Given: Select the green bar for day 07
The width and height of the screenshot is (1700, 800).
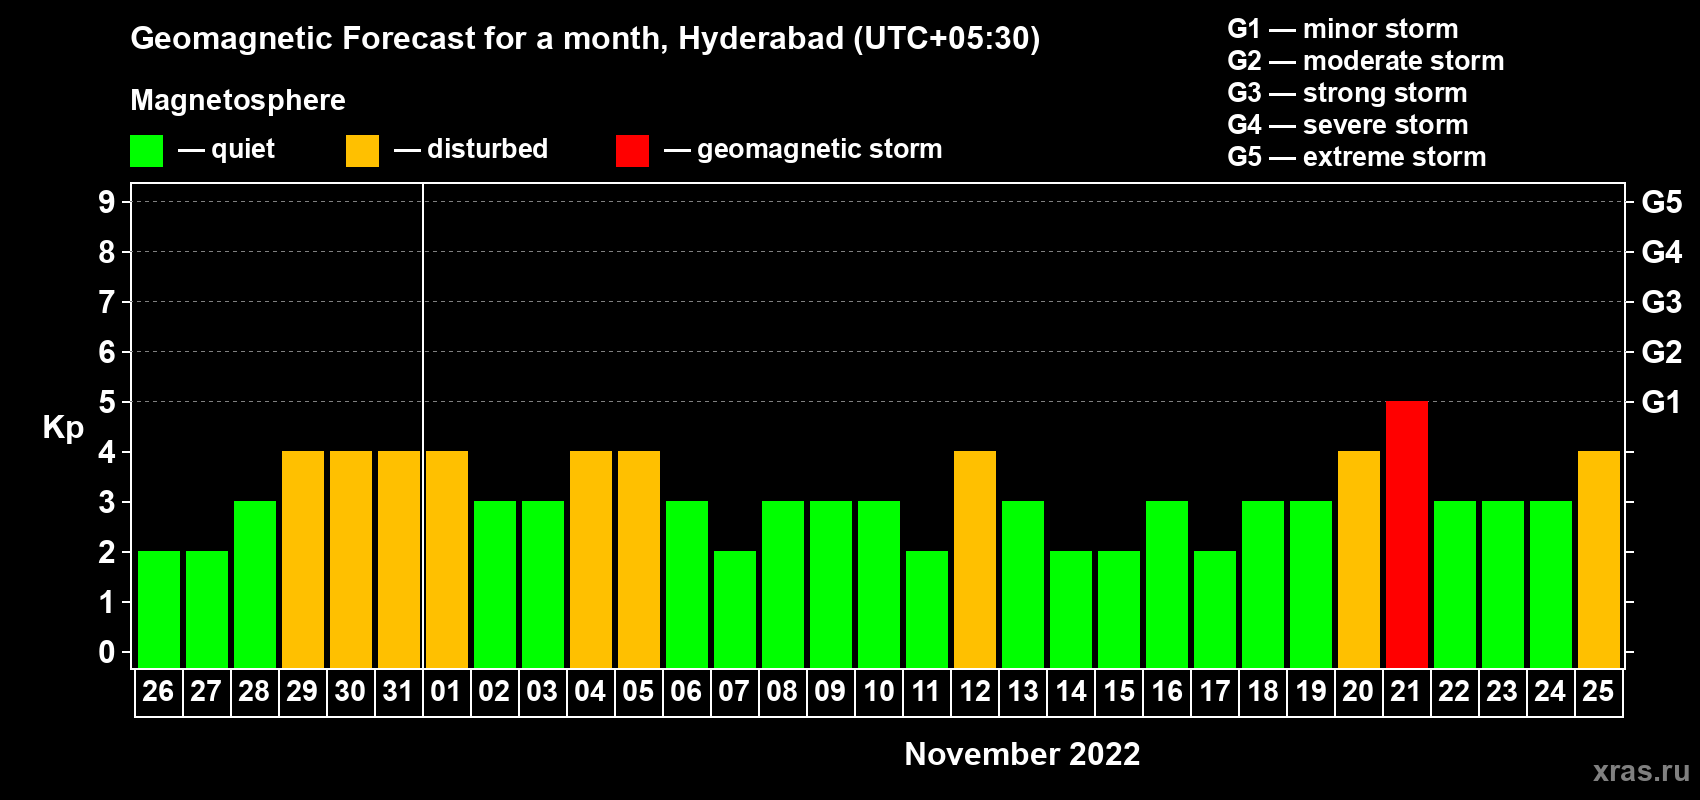Looking at the screenshot, I should 735,609.
